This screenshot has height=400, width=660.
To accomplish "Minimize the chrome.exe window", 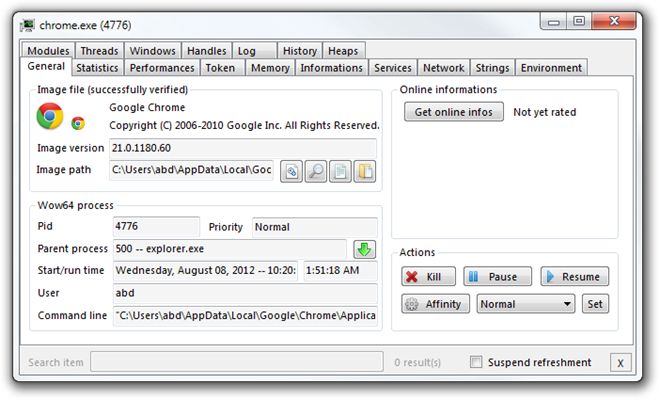I will coord(554,21).
